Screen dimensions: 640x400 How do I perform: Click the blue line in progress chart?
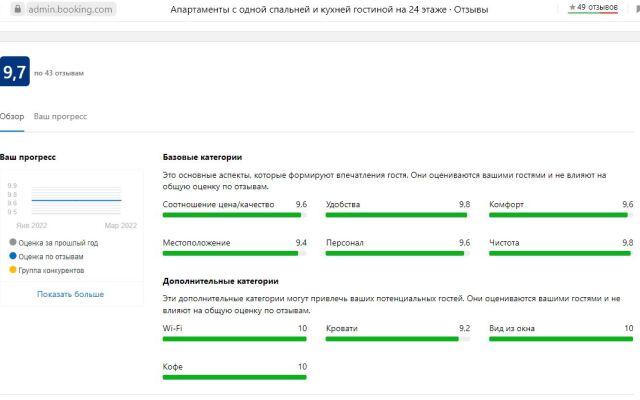(x=76, y=200)
